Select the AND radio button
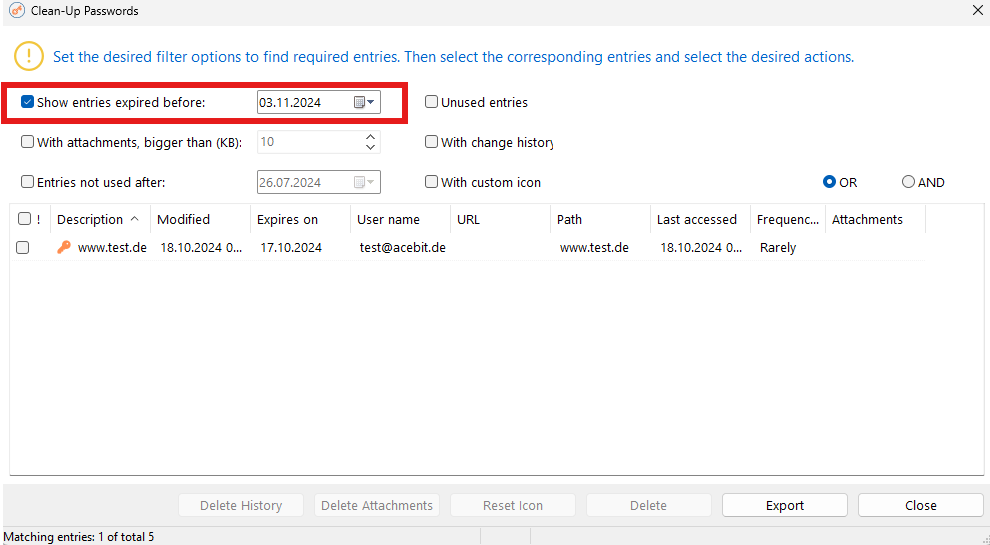 [908, 182]
